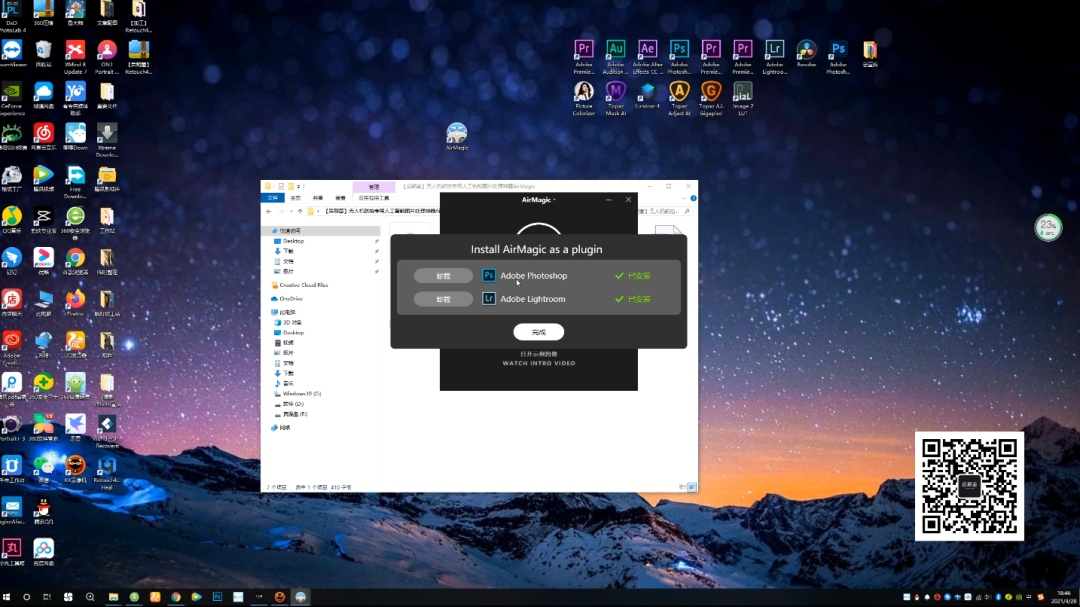Viewport: 1080px width, 607px height.
Task: Click the 完成 button in the plugin dialog
Action: (539, 332)
